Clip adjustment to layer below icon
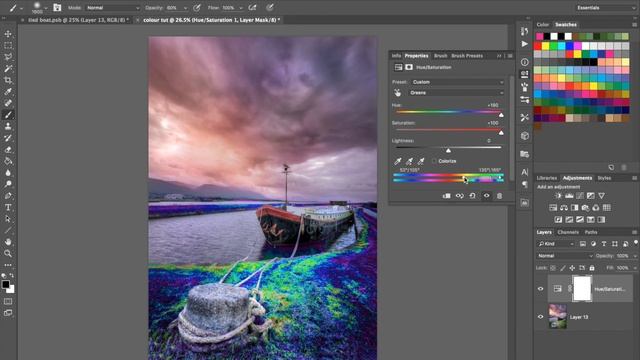Screen dimensions: 640x360 (x=447, y=196)
